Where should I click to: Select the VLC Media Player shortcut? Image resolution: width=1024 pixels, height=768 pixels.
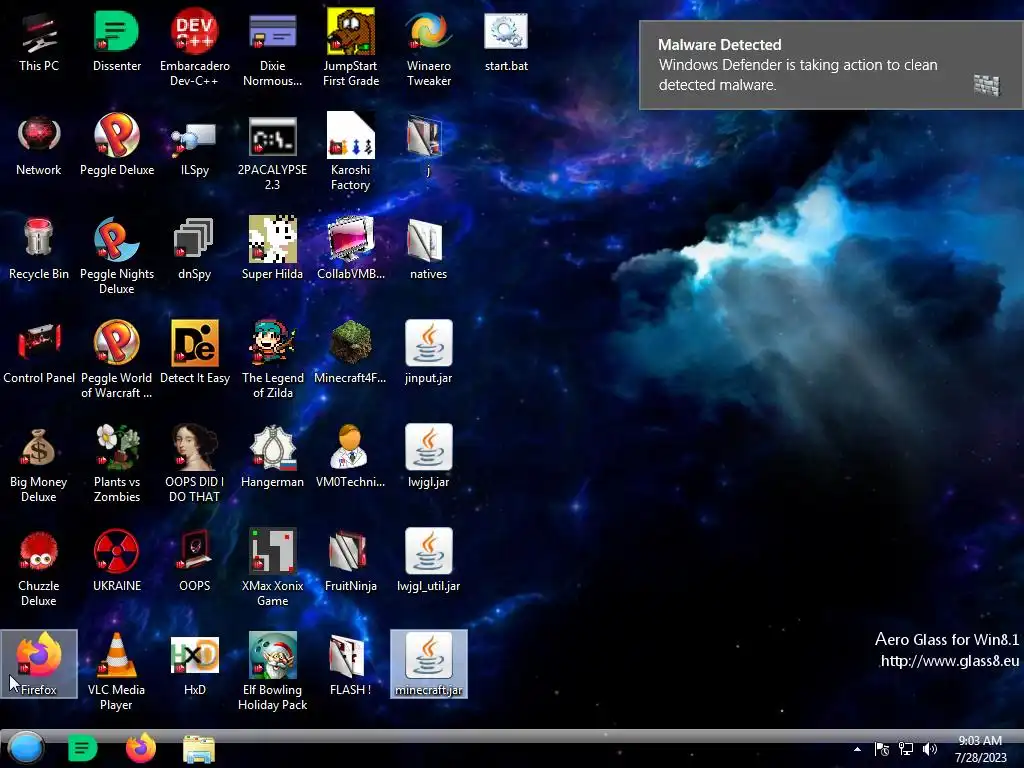pyautogui.click(x=116, y=672)
